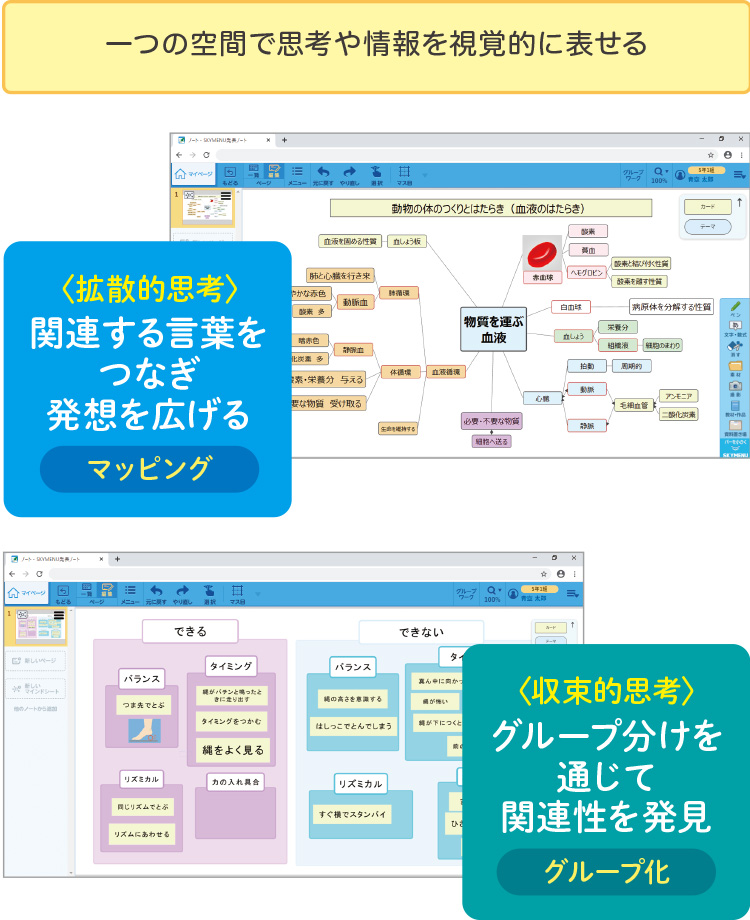This screenshot has height=920, width=750.
Task: Select 力の入れ具合 label
Action: pyautogui.click(x=235, y=782)
